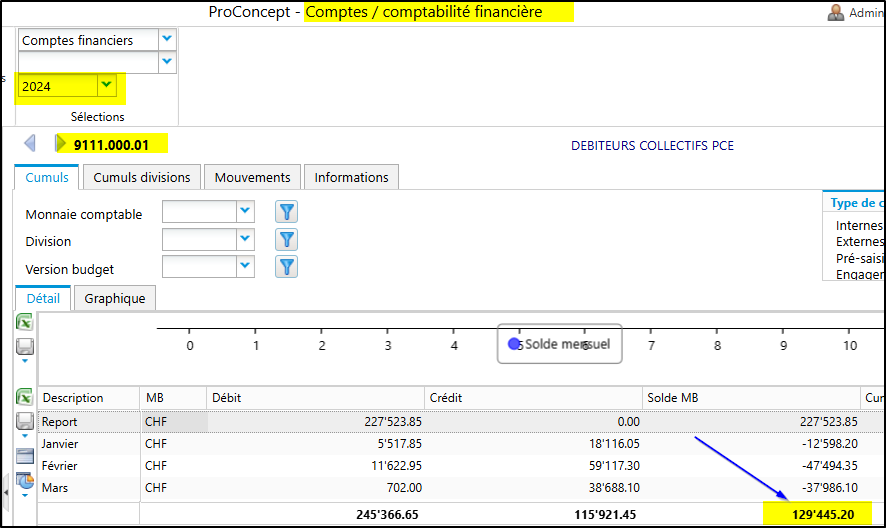Viewport: 886px width, 528px height.
Task: Expand the Version budget combo box
Action: (245, 266)
